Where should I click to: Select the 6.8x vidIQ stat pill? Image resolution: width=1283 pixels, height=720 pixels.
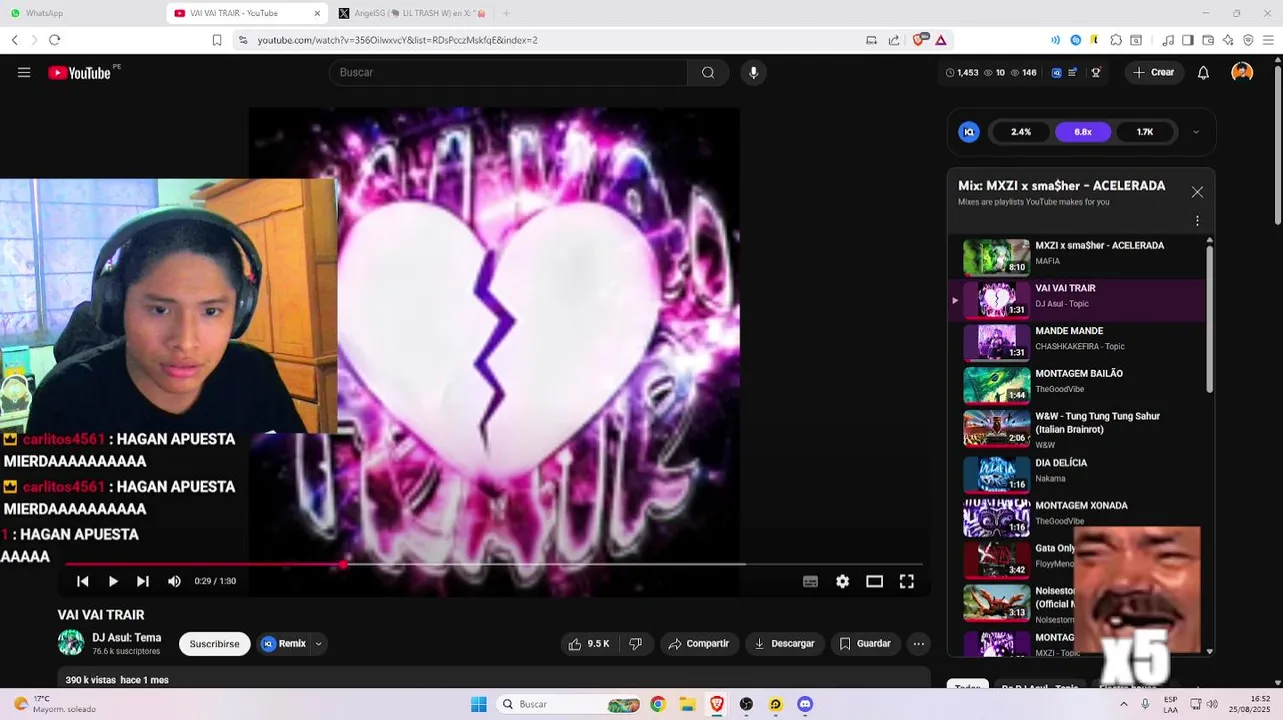[1083, 132]
